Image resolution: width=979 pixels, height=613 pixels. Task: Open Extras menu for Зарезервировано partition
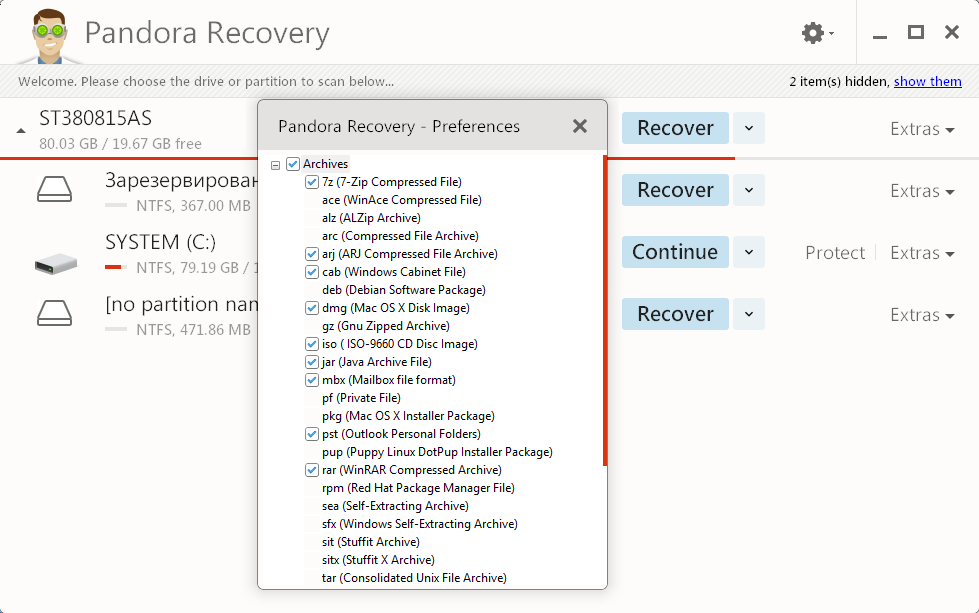pos(922,191)
